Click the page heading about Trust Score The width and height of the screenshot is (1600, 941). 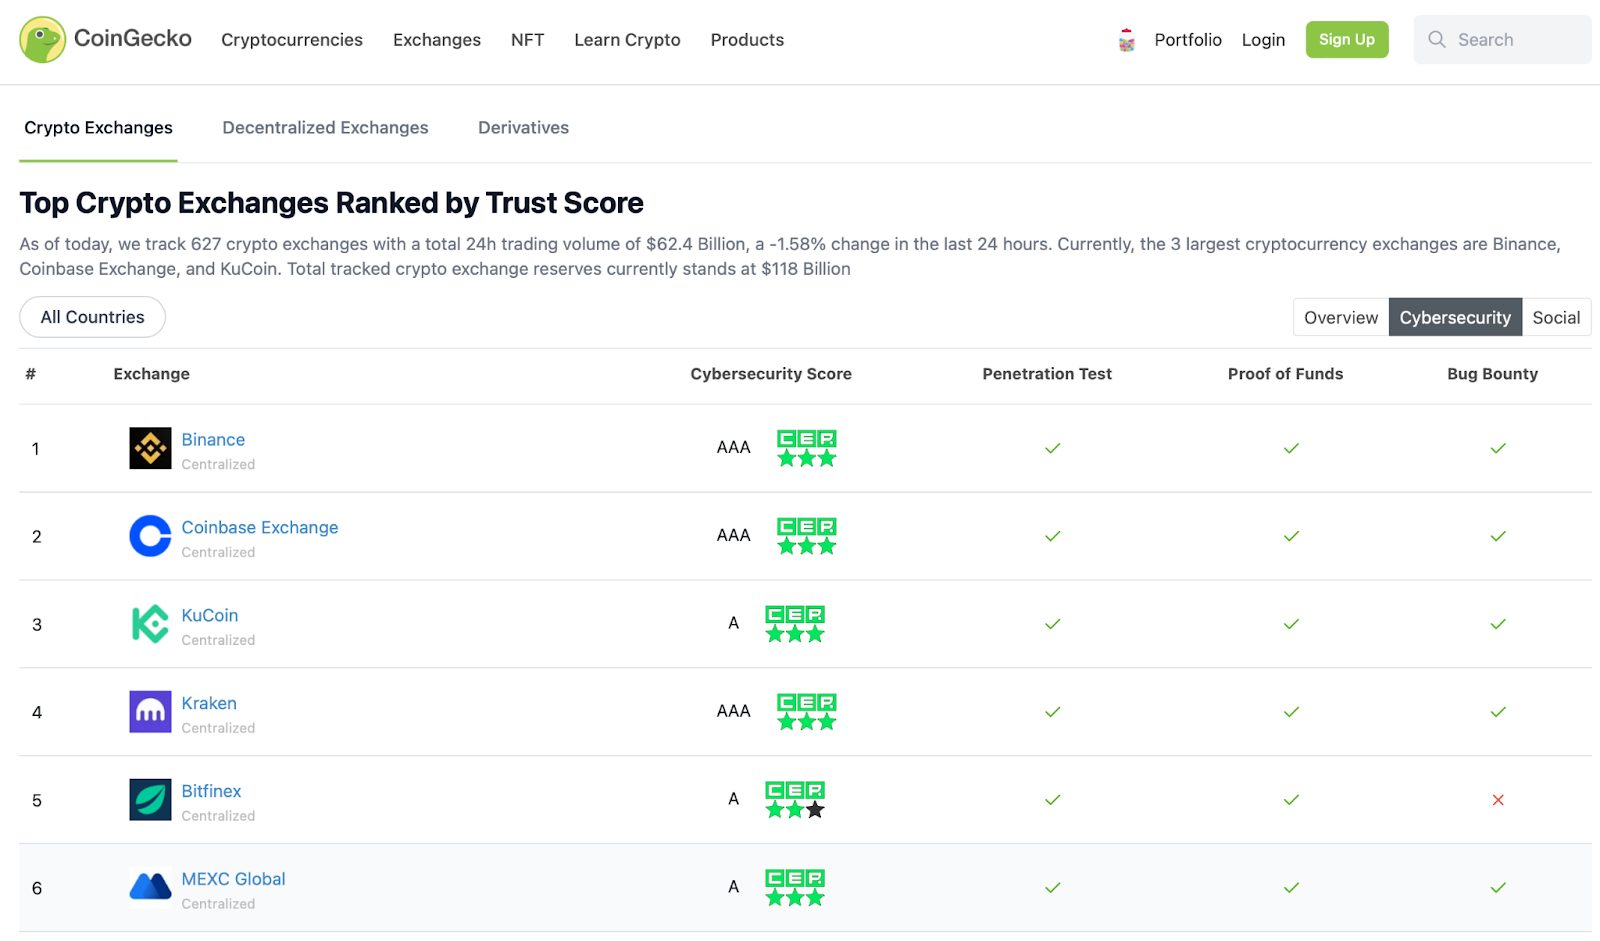click(x=332, y=203)
